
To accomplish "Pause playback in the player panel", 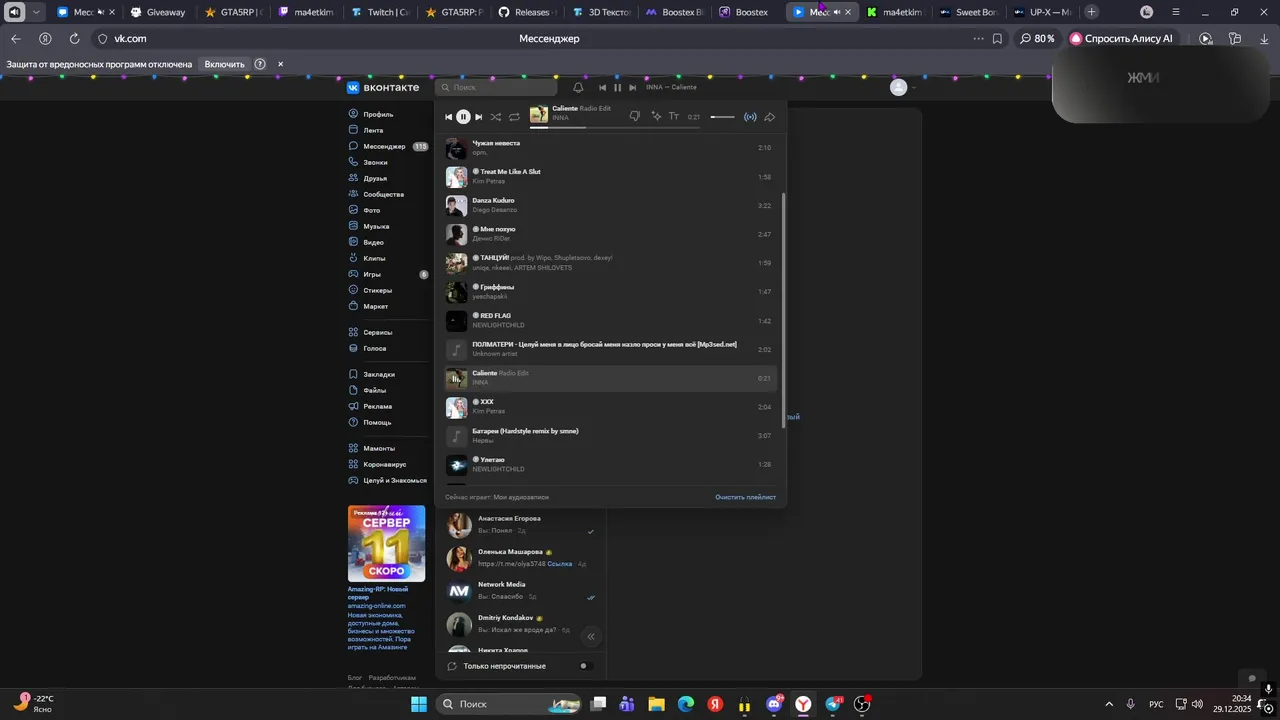I will point(463,117).
